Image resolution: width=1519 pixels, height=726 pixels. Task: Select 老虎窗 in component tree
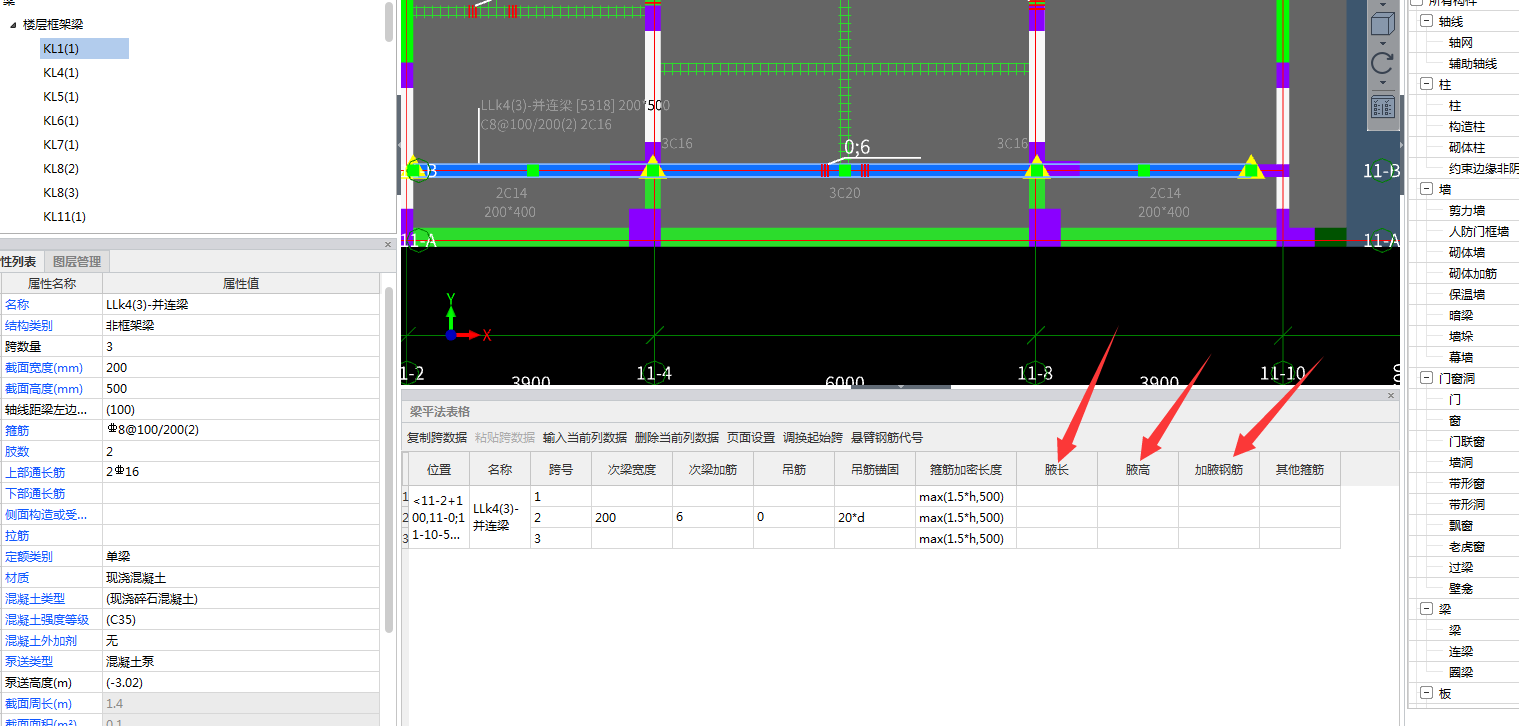[1467, 546]
